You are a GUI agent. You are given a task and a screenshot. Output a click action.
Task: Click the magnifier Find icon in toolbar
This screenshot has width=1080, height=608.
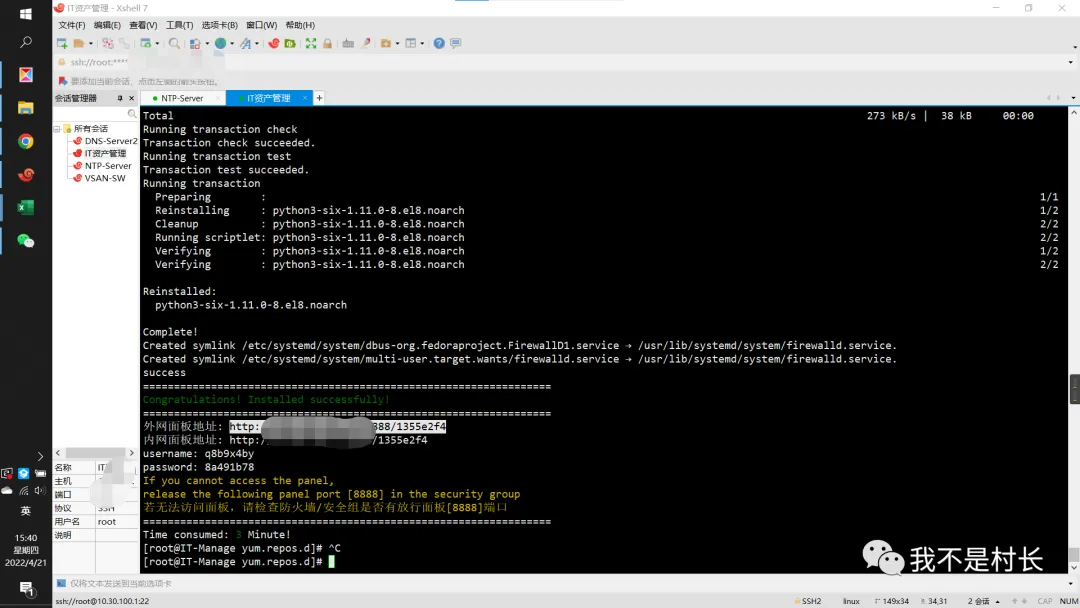pos(174,43)
